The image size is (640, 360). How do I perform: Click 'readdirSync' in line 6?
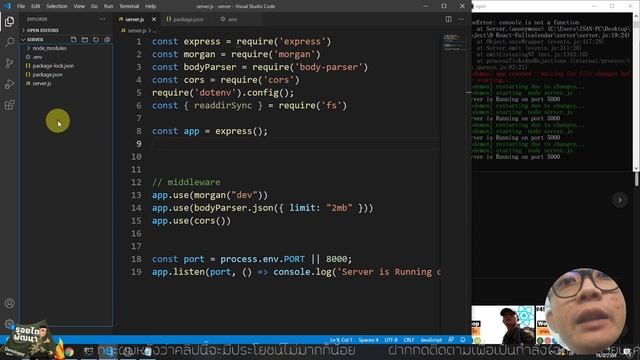point(223,106)
